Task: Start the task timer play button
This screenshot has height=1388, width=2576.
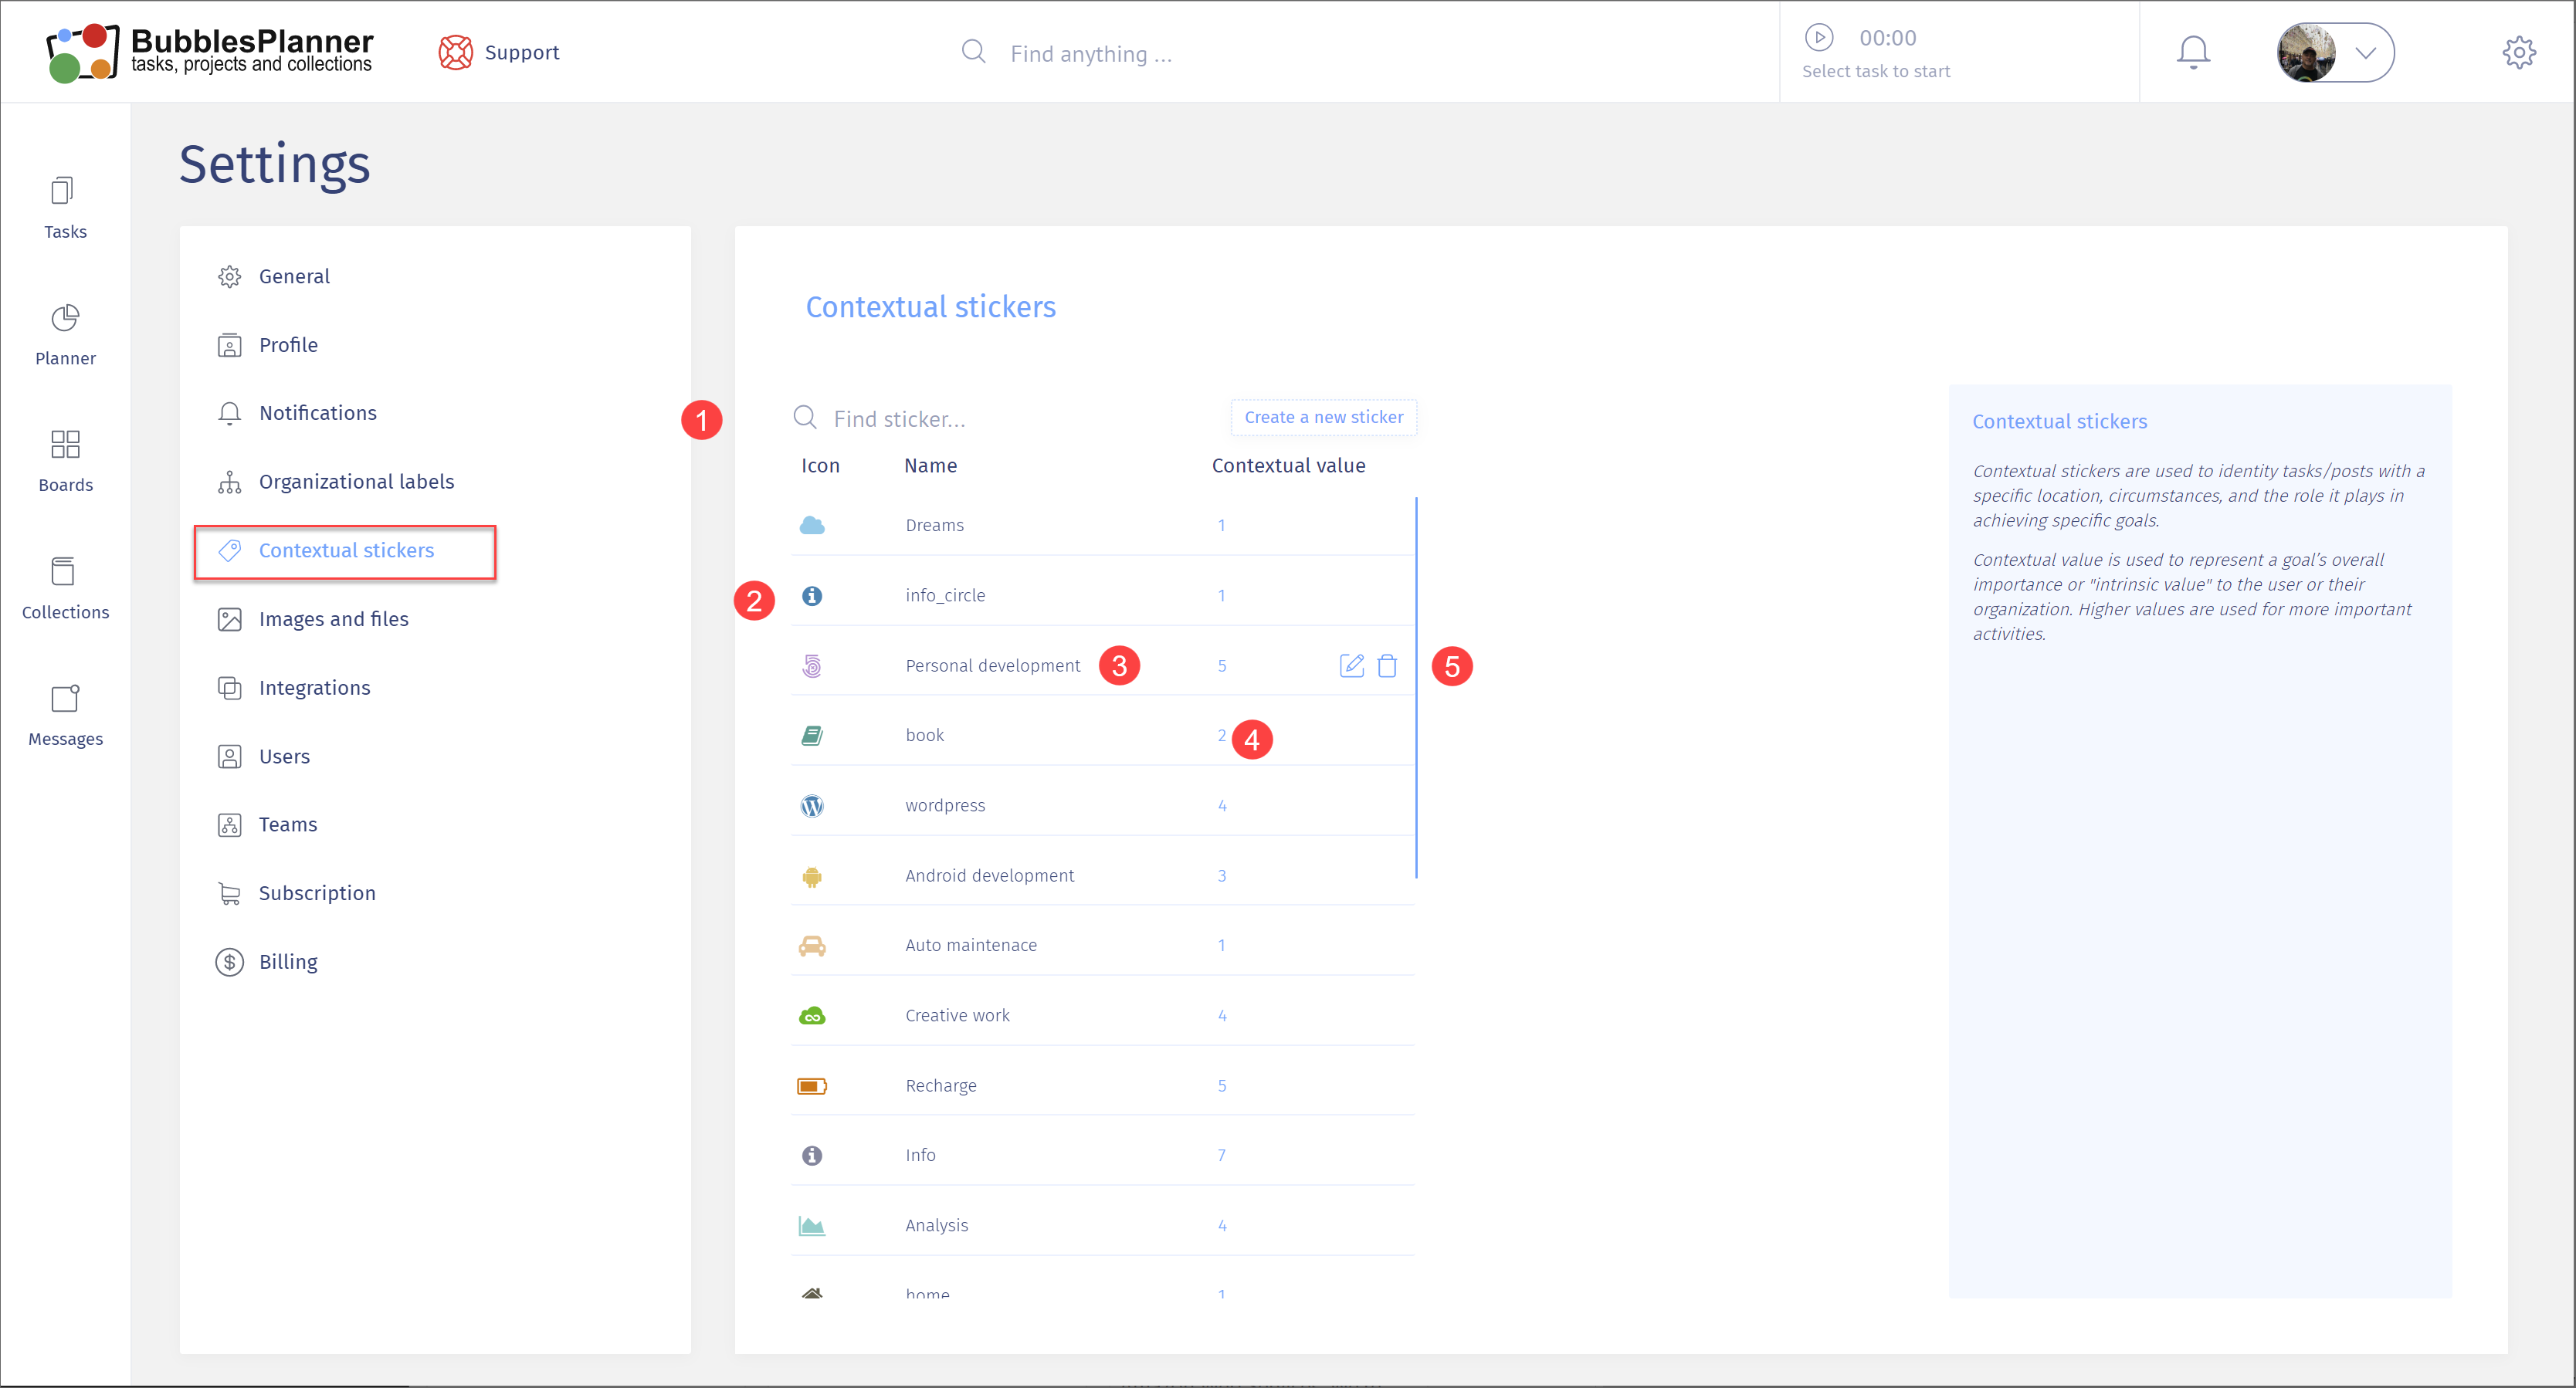Action: pos(1818,37)
